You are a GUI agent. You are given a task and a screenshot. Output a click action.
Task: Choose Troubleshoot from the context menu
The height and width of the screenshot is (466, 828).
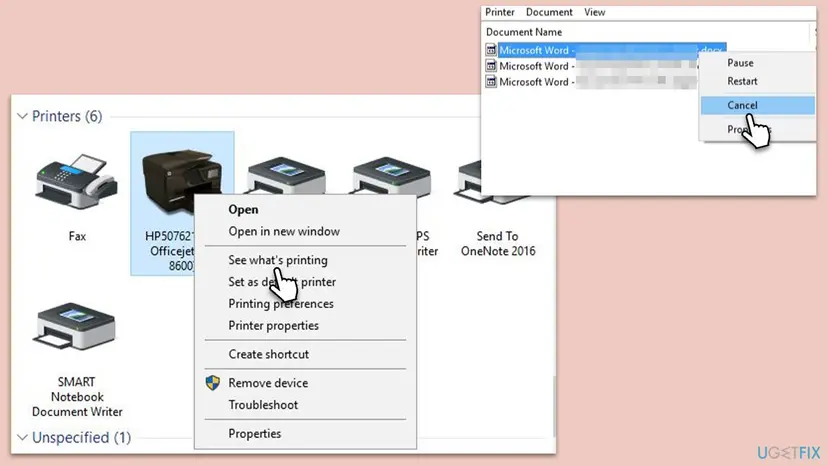305,405
